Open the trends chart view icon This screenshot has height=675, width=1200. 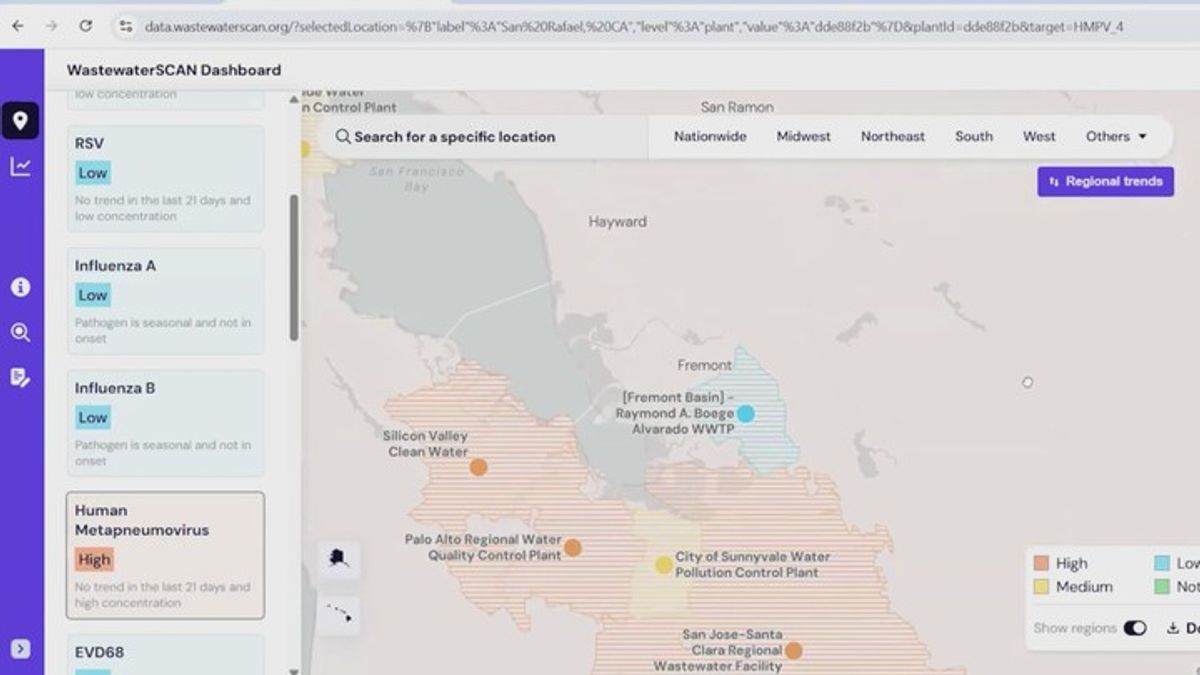(x=20, y=167)
